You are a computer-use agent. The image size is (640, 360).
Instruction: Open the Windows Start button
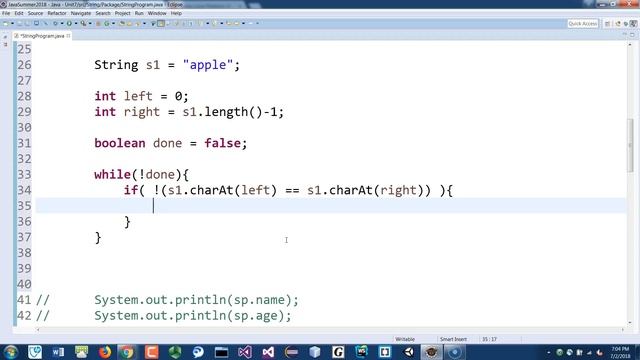pos(10,352)
